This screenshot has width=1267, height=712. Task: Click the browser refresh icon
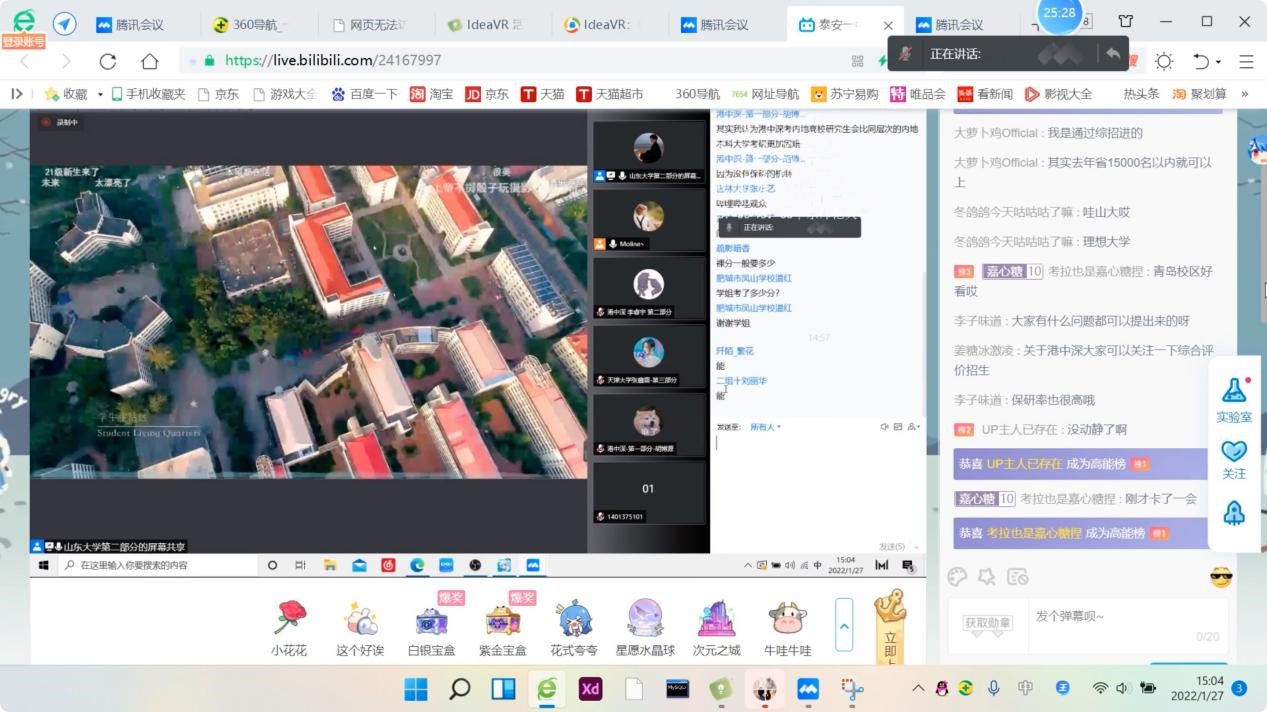point(108,61)
